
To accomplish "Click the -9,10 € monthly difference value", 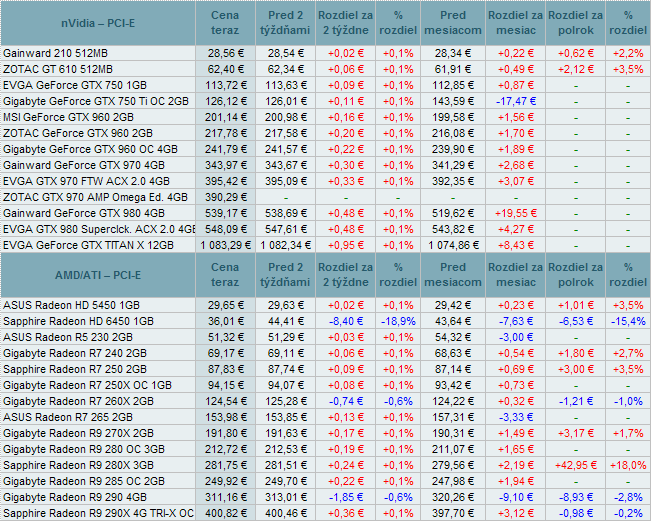I will [x=516, y=497].
